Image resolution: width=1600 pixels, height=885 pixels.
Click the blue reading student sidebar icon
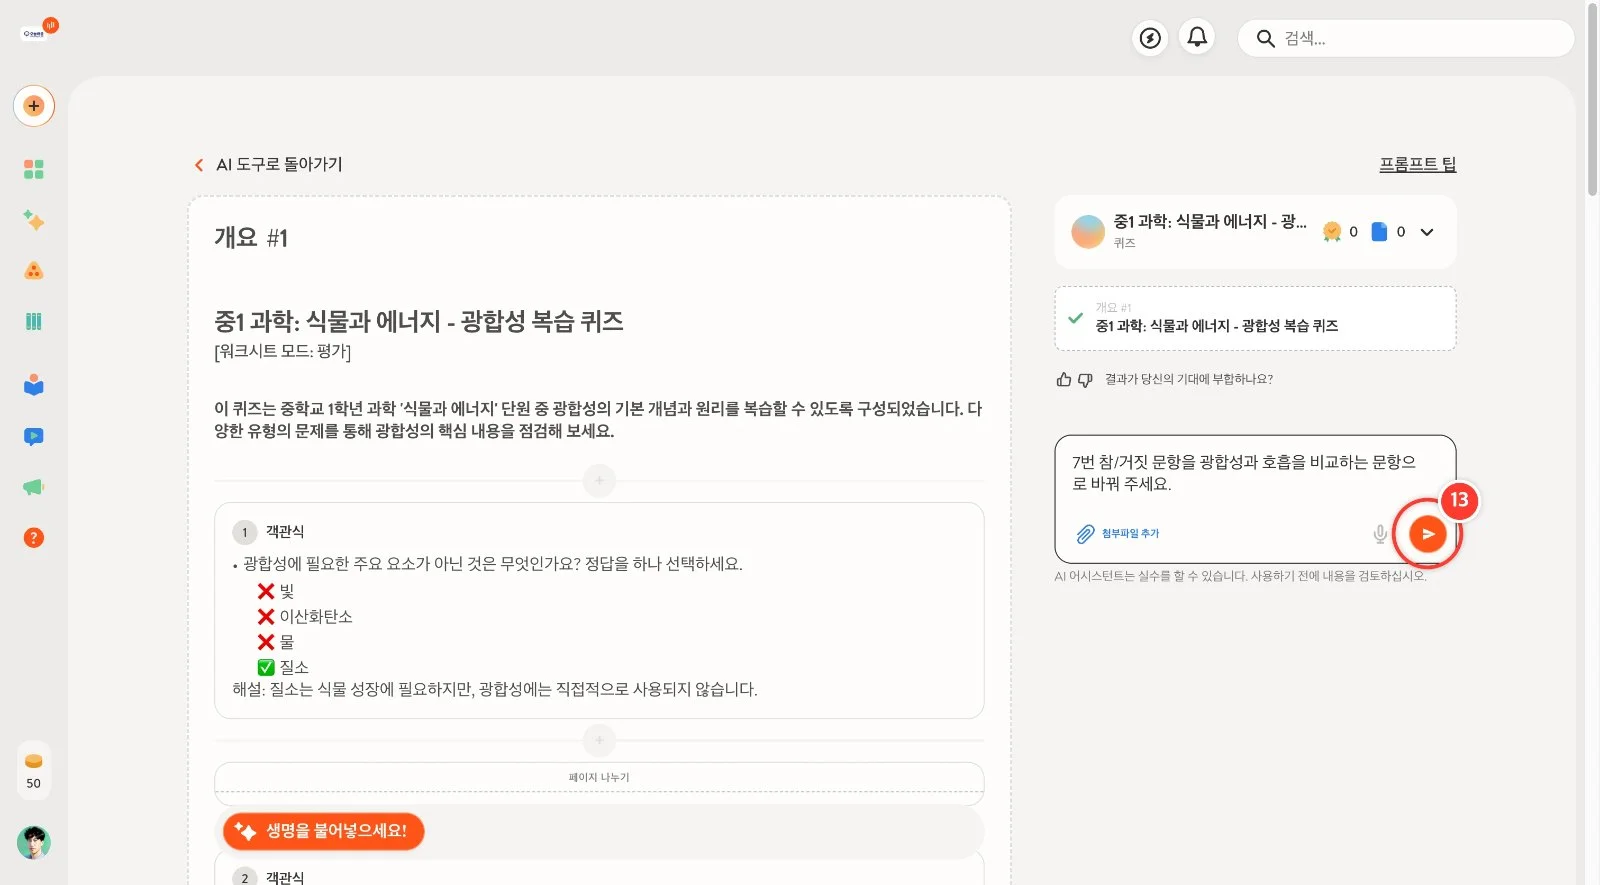click(34, 385)
